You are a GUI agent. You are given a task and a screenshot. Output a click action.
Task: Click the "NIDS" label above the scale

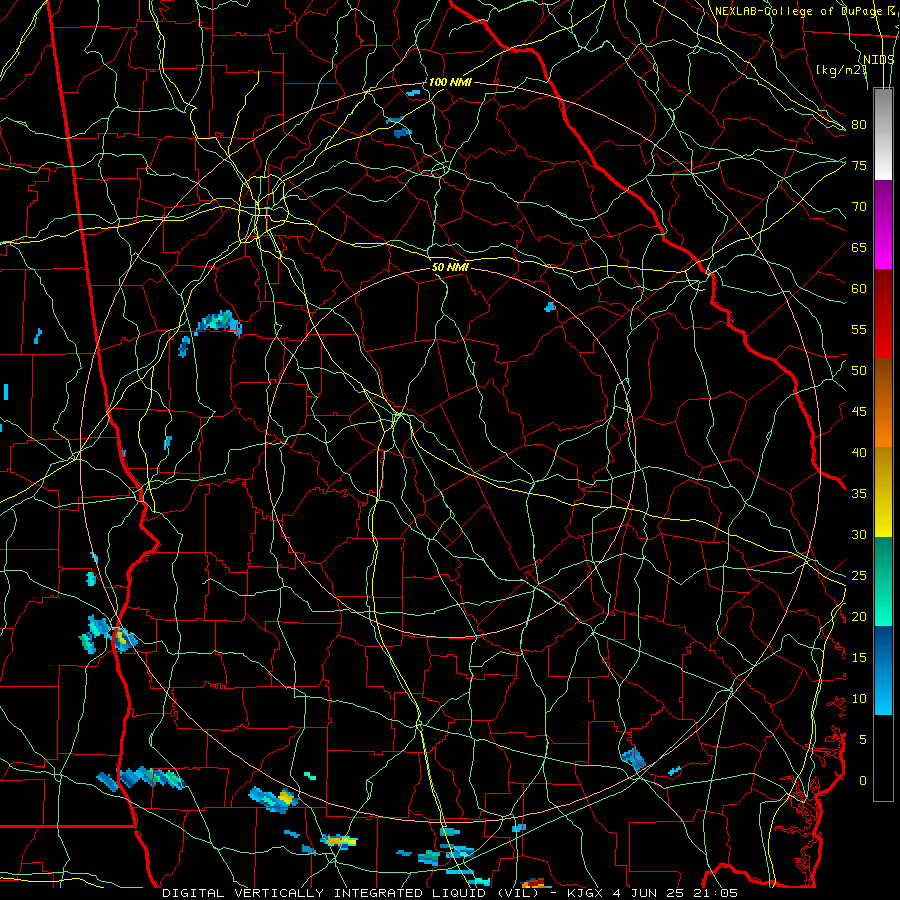click(x=879, y=60)
